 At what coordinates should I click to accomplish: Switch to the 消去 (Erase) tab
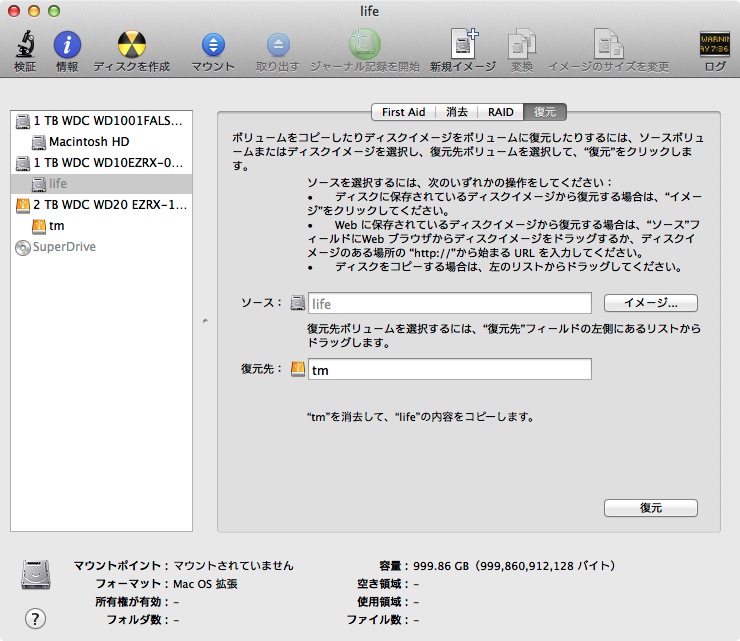(x=457, y=112)
